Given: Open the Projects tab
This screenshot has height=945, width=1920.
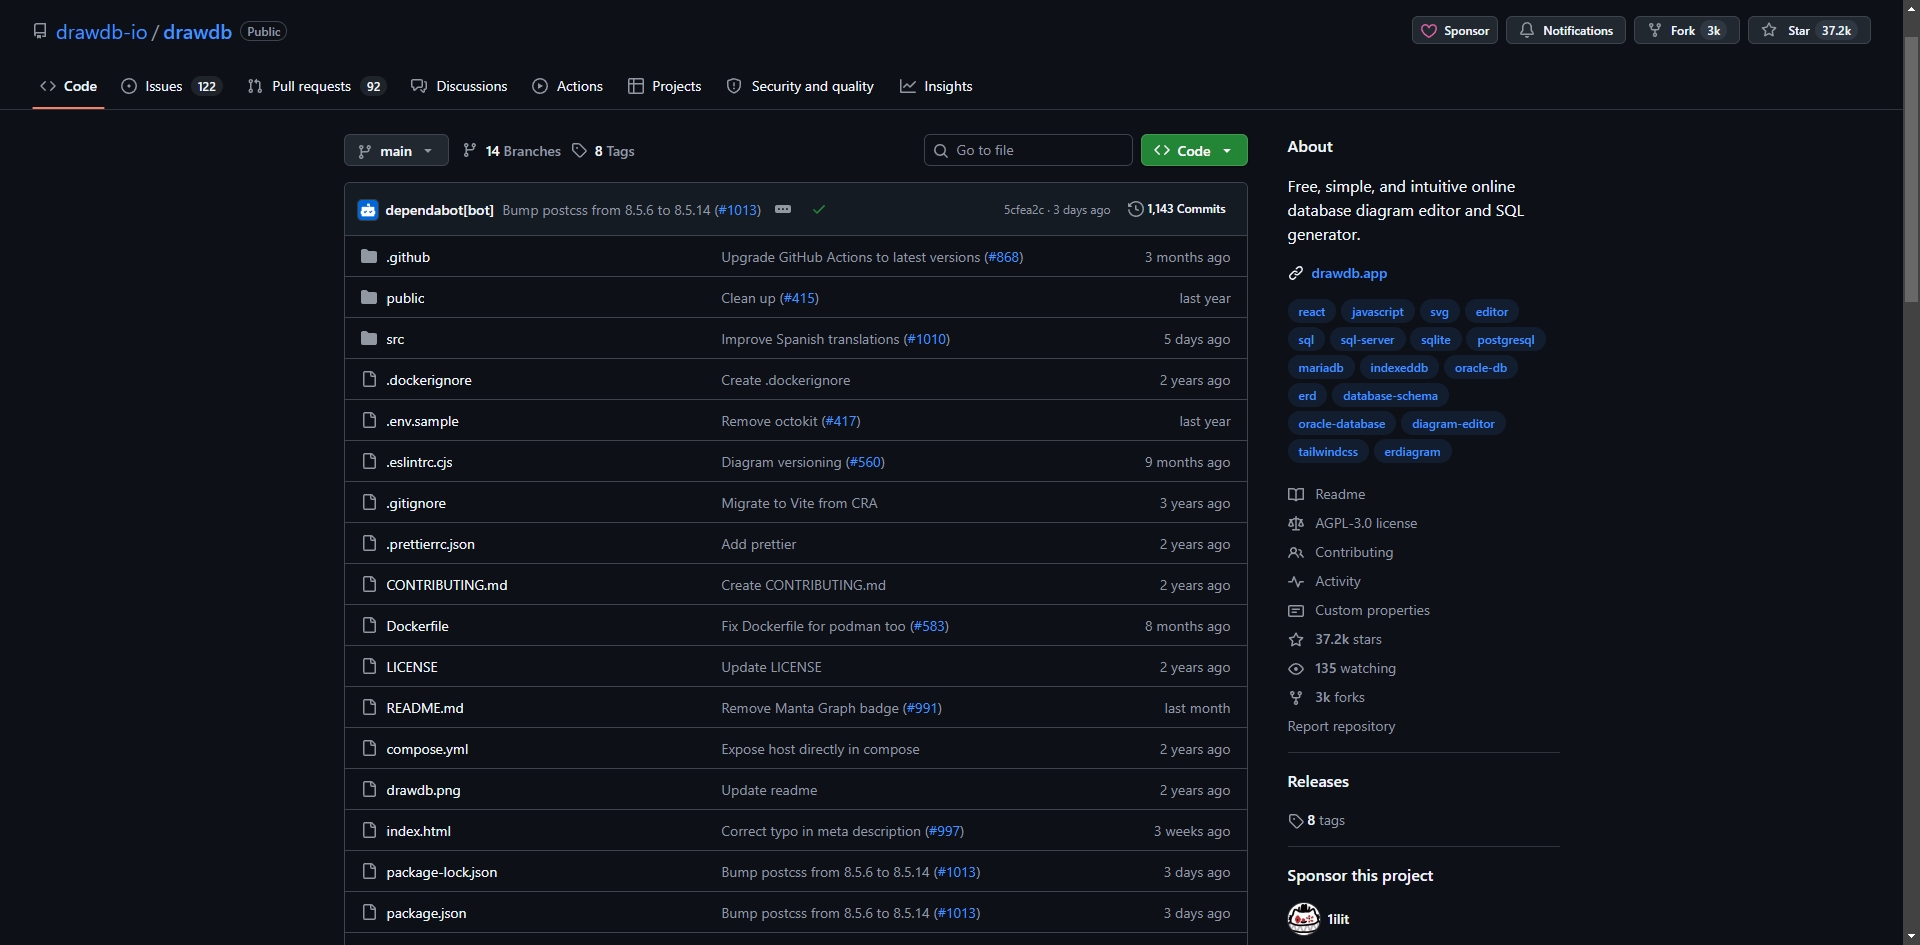Looking at the screenshot, I should click(x=664, y=87).
